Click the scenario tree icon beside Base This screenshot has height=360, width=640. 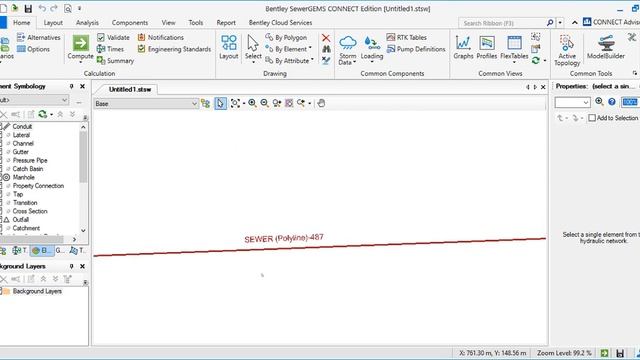(205, 103)
